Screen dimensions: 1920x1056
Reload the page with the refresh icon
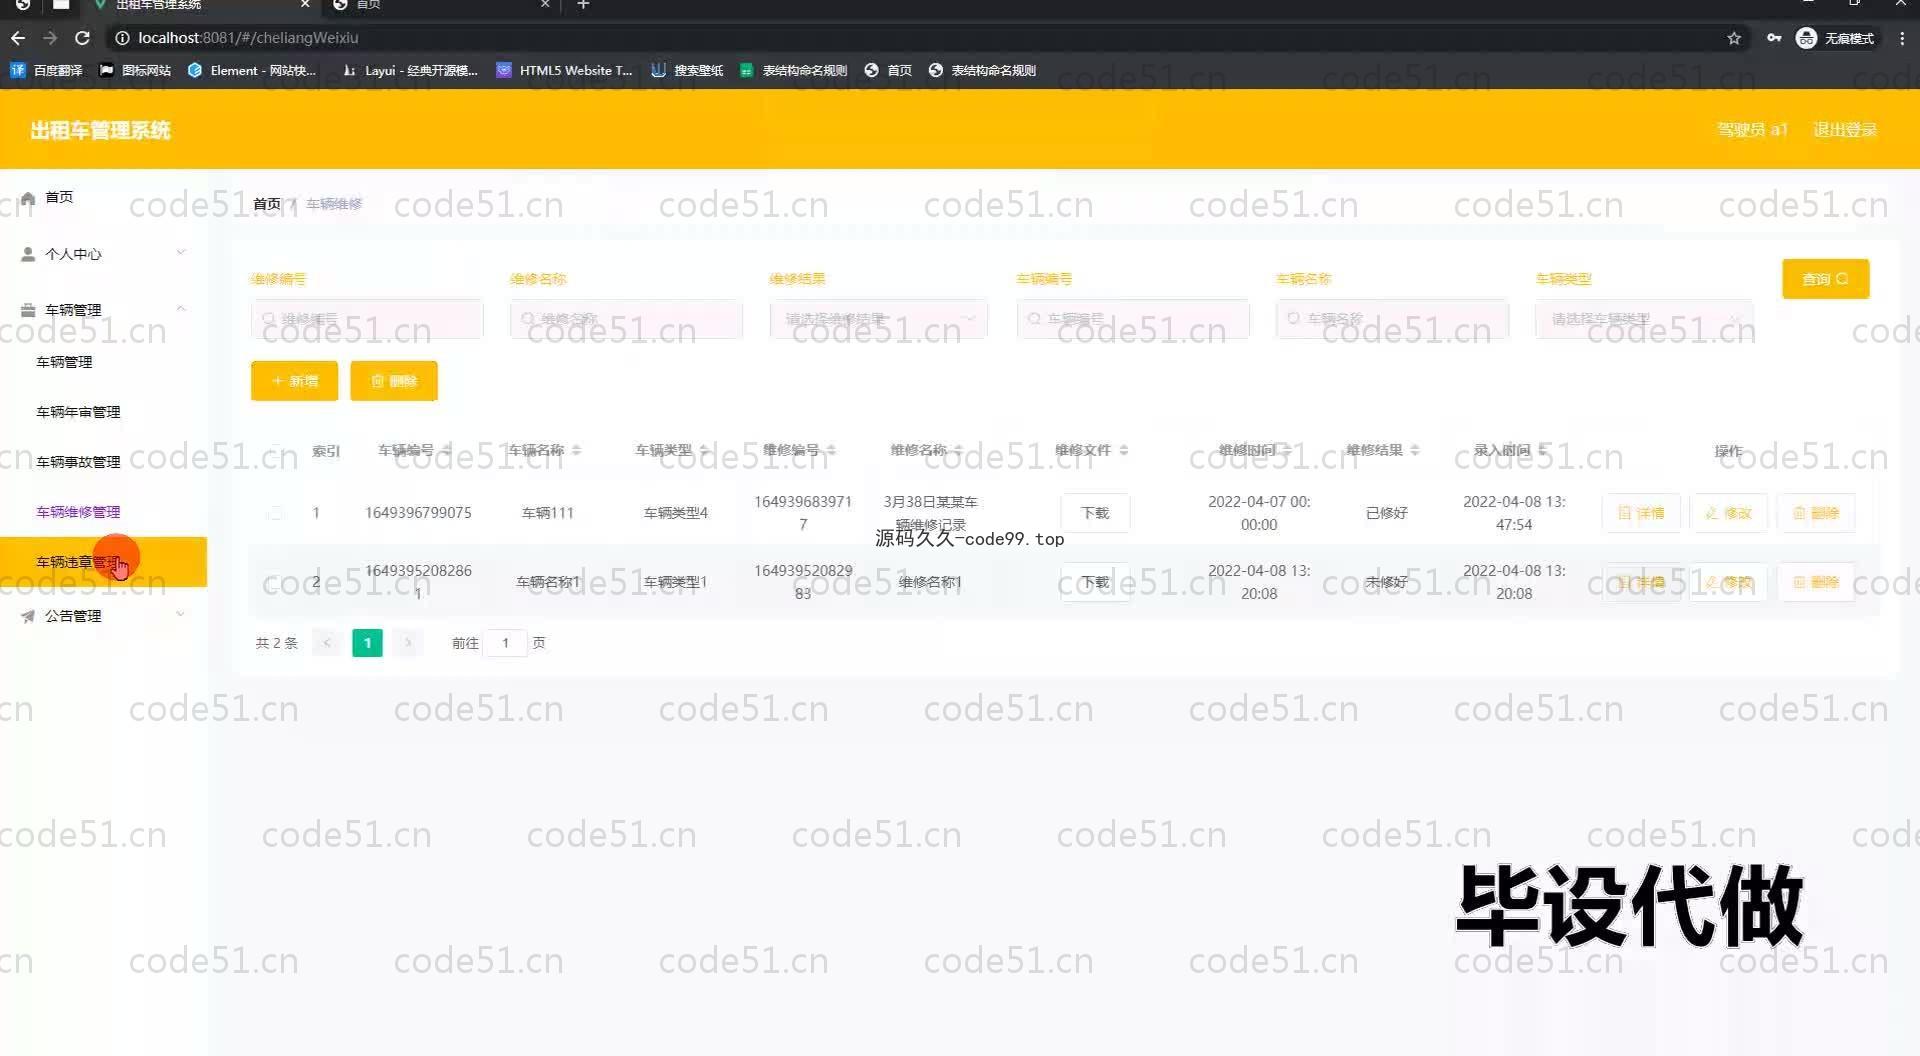pyautogui.click(x=82, y=38)
